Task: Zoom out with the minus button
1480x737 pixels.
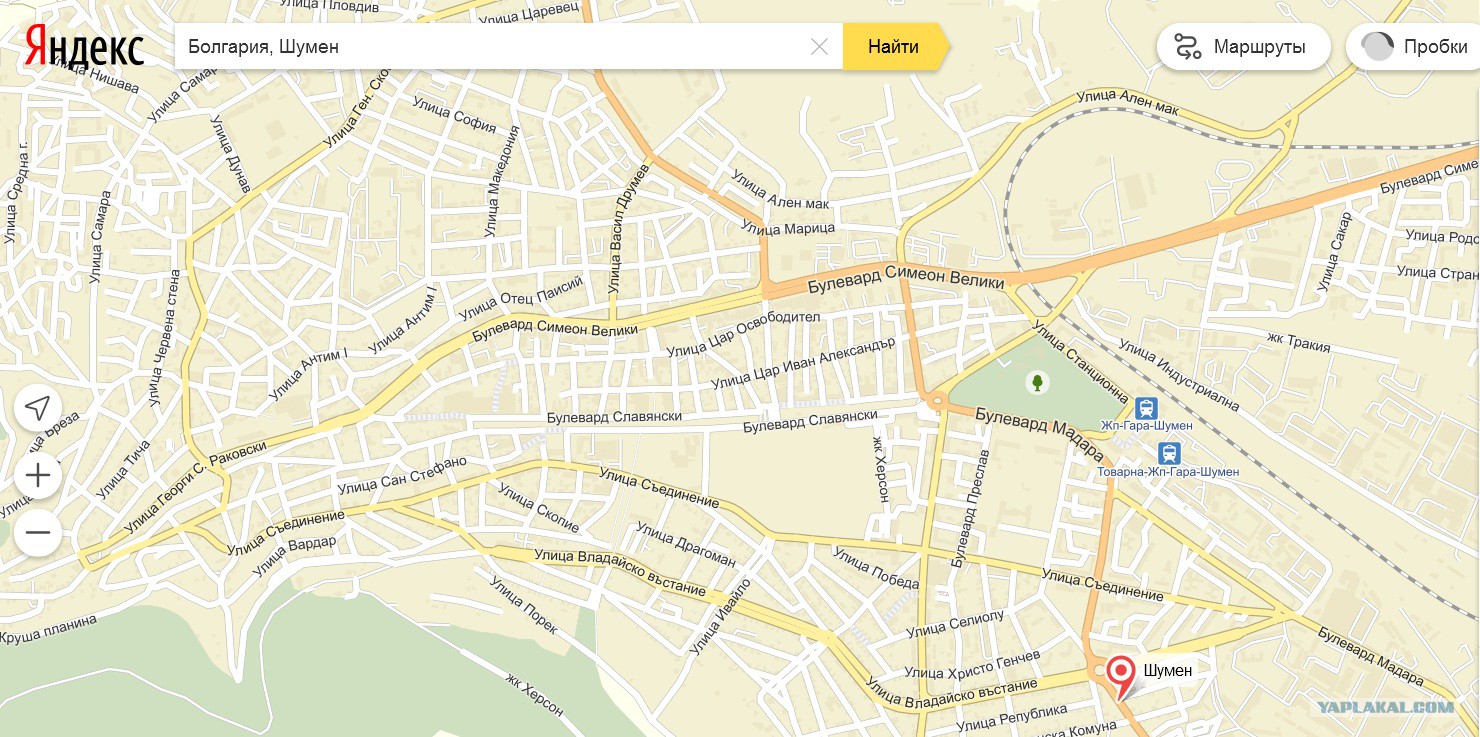Action: point(38,532)
